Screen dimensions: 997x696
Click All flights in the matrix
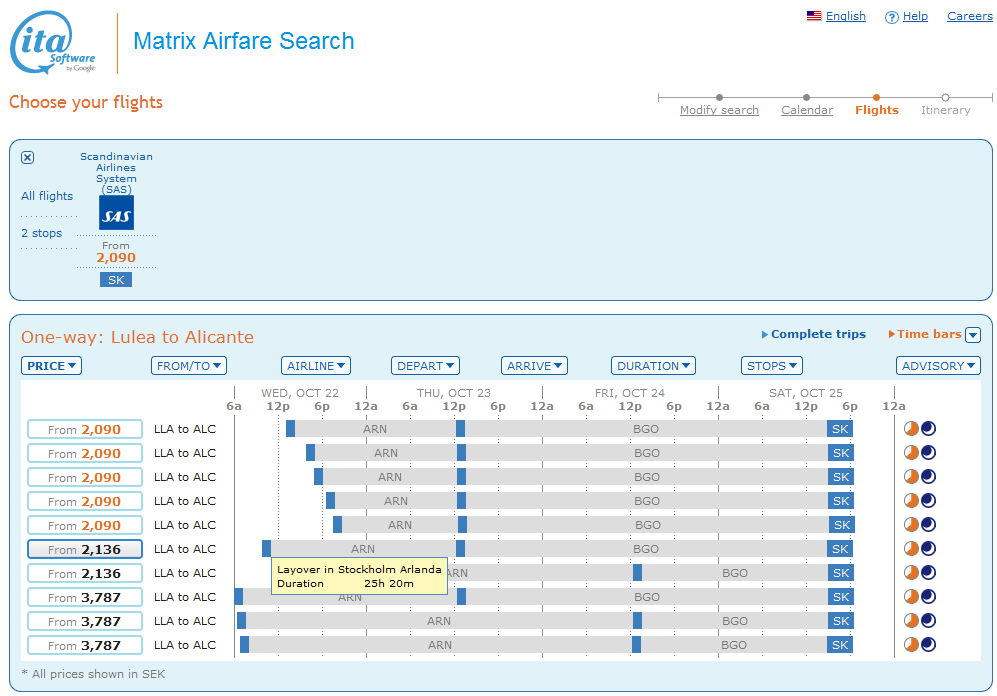coord(47,196)
